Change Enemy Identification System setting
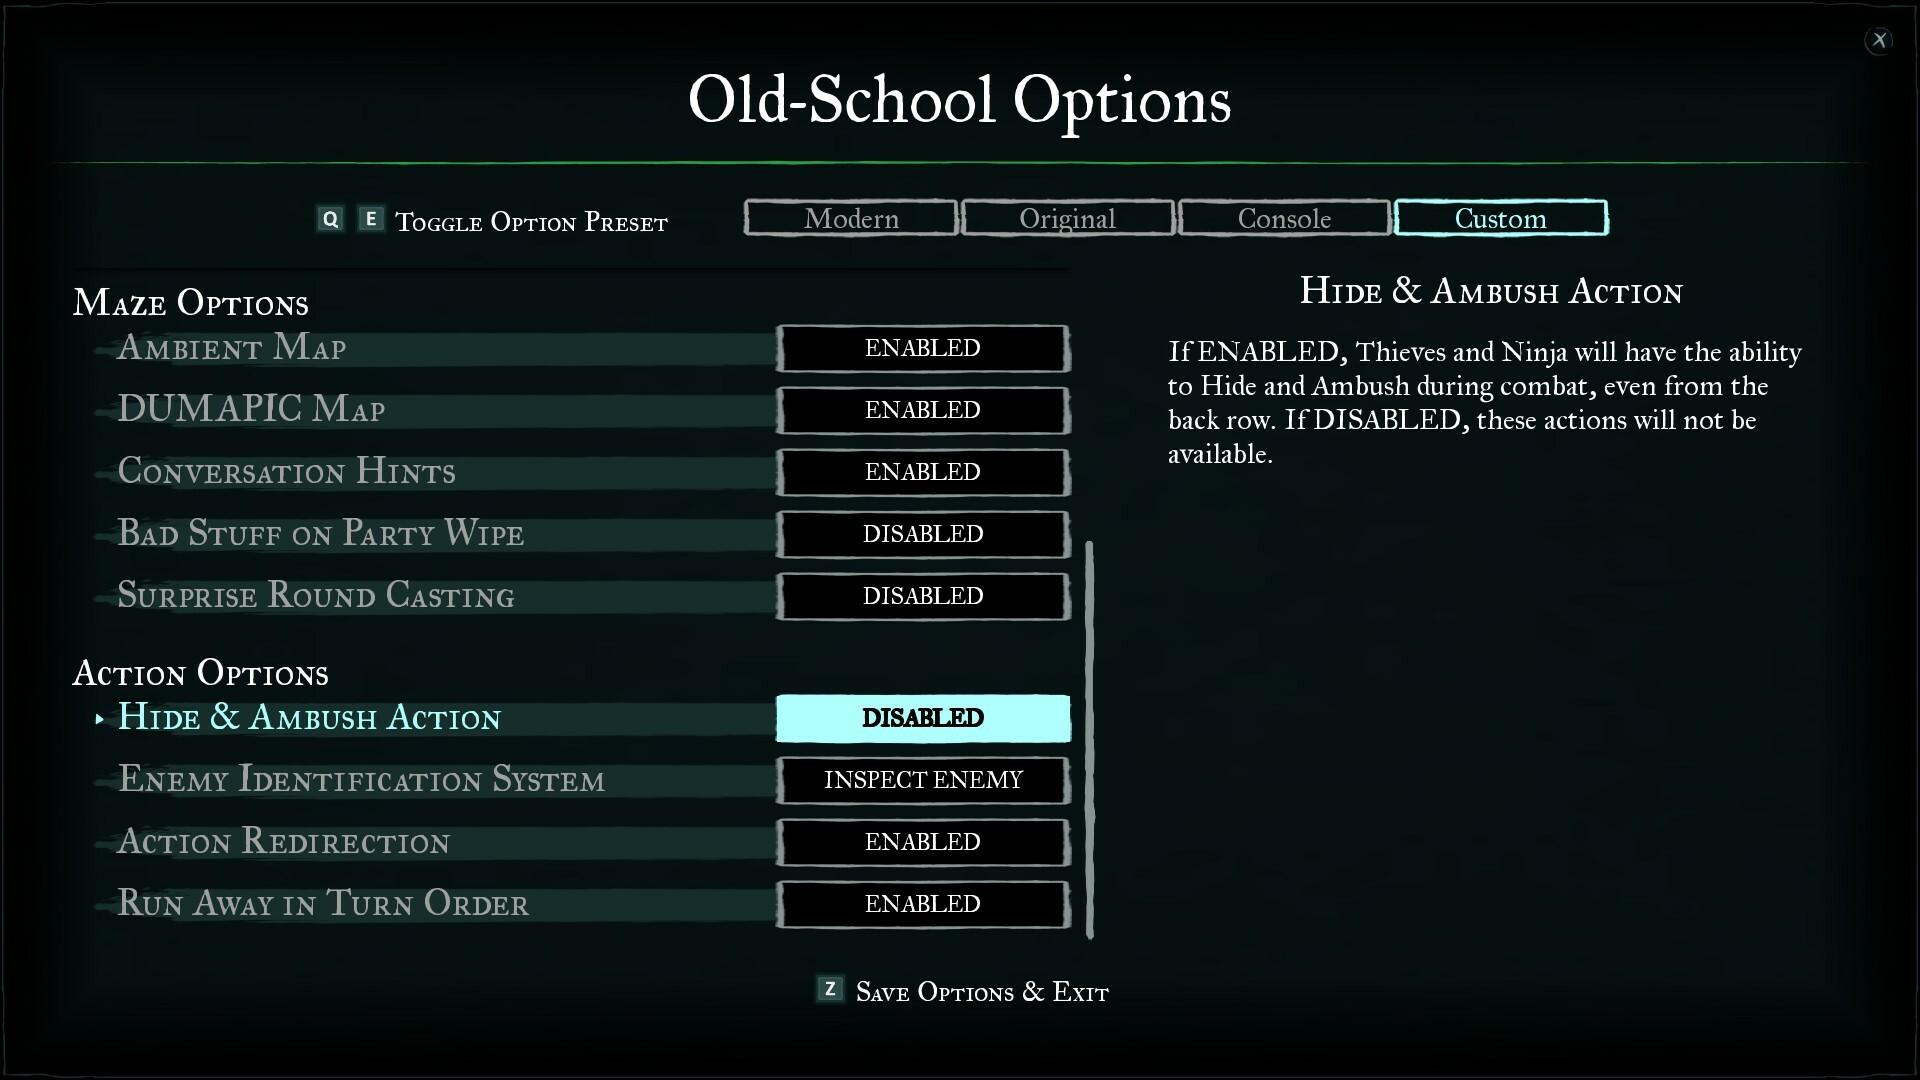The width and height of the screenshot is (1920, 1080). click(922, 779)
